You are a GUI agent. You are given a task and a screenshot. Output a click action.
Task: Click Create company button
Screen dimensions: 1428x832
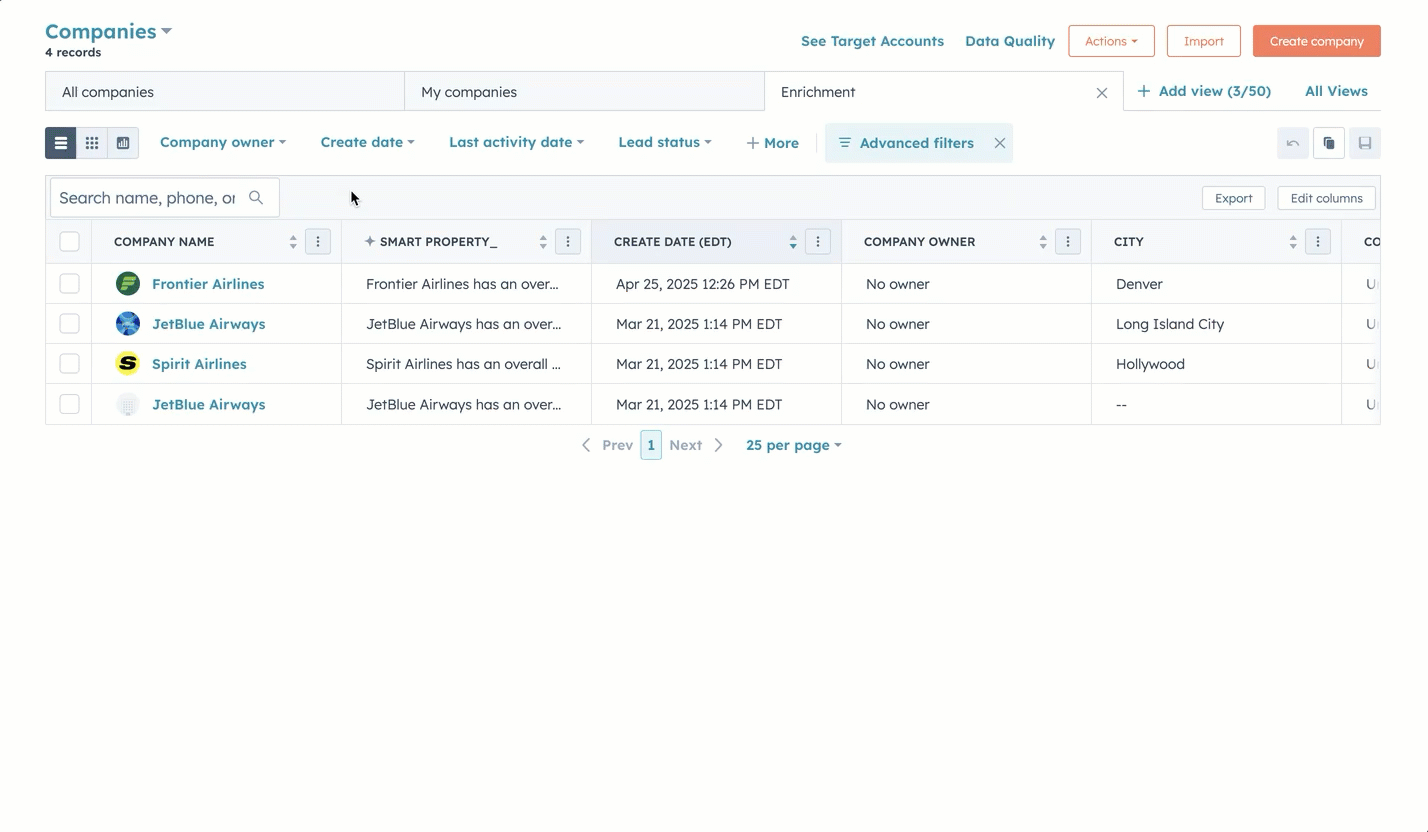tap(1317, 41)
